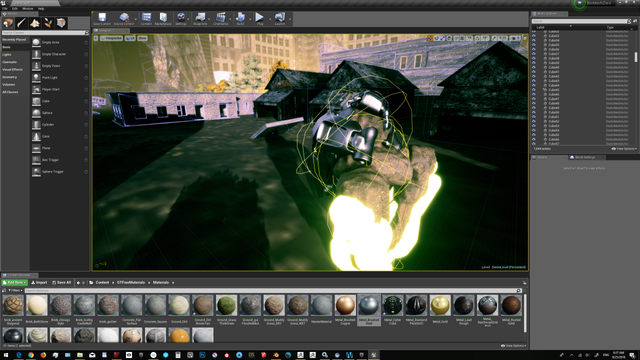Viewport: 640px width, 360px height.
Task: Expand the Cinematics dropdown arrow
Action: click(231, 19)
